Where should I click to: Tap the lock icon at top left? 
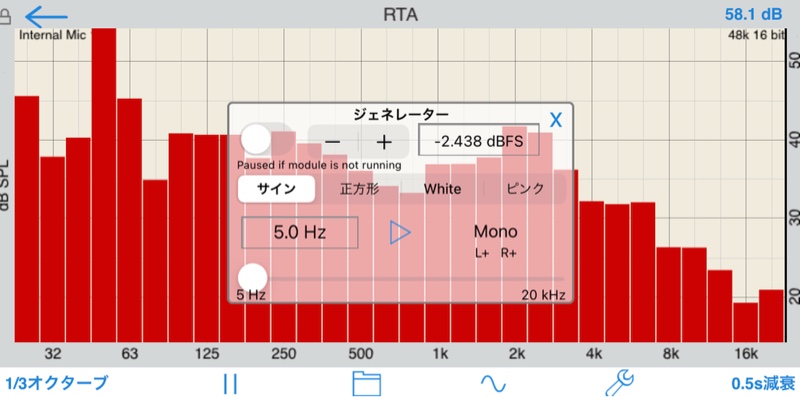5,18
